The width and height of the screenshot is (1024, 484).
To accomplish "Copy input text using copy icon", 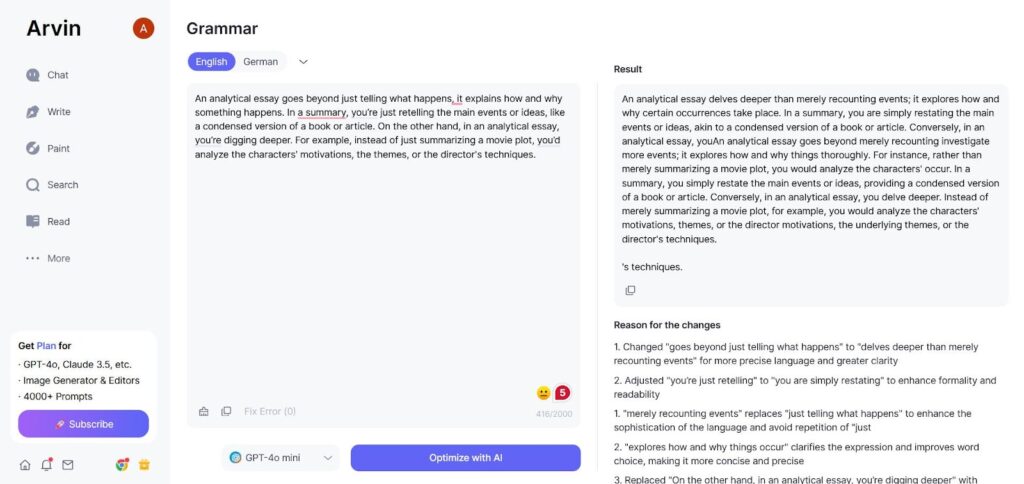I will pyautogui.click(x=226, y=411).
